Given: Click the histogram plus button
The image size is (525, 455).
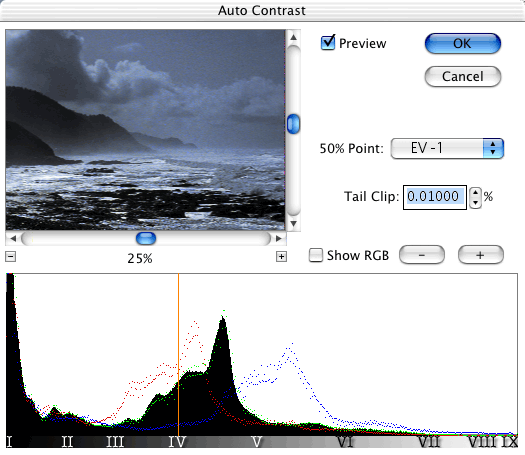Looking at the screenshot, I should (480, 255).
